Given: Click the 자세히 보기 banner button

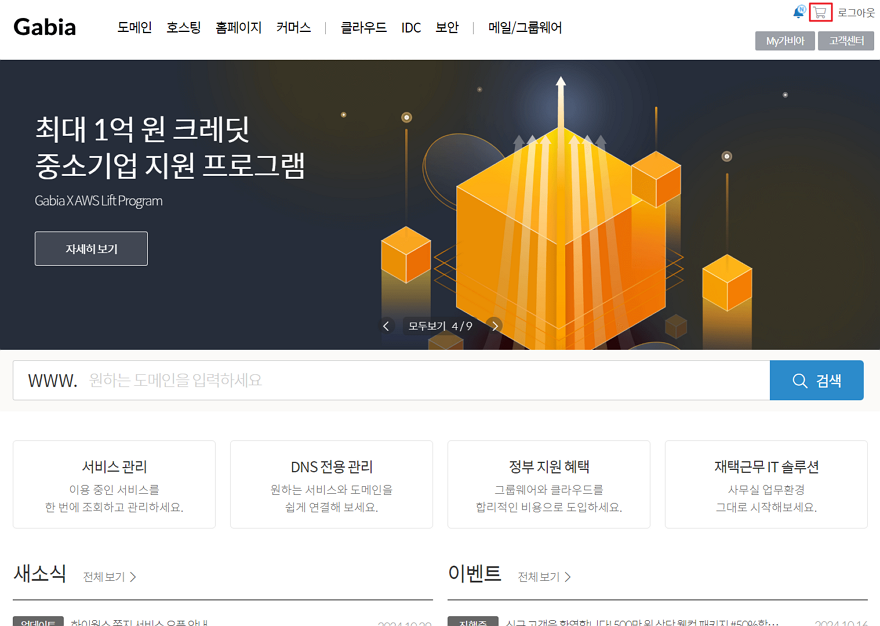Looking at the screenshot, I should click(91, 248).
